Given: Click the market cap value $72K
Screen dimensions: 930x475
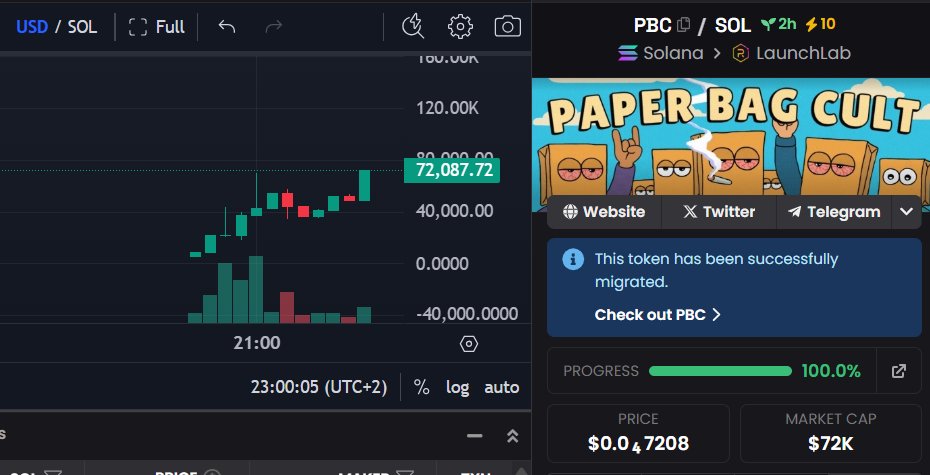Looking at the screenshot, I should (830, 443).
